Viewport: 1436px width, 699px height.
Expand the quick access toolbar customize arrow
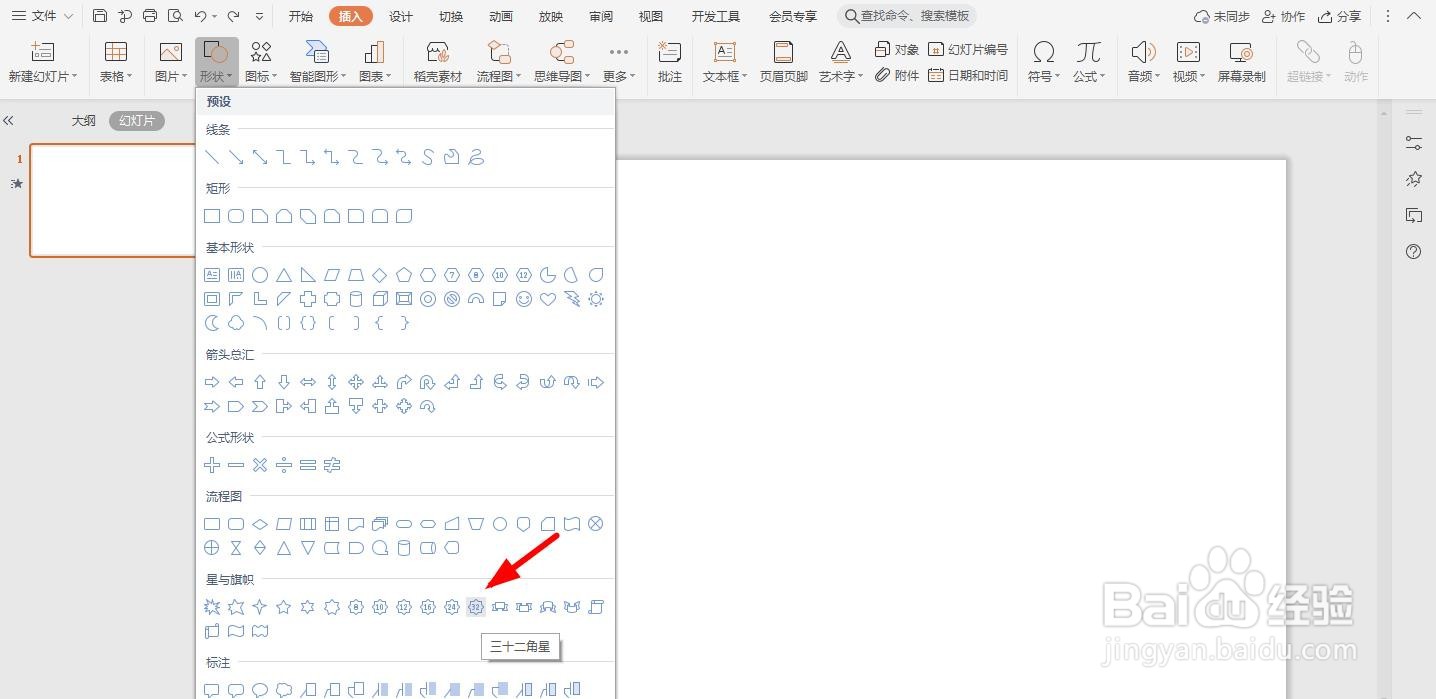pos(260,17)
